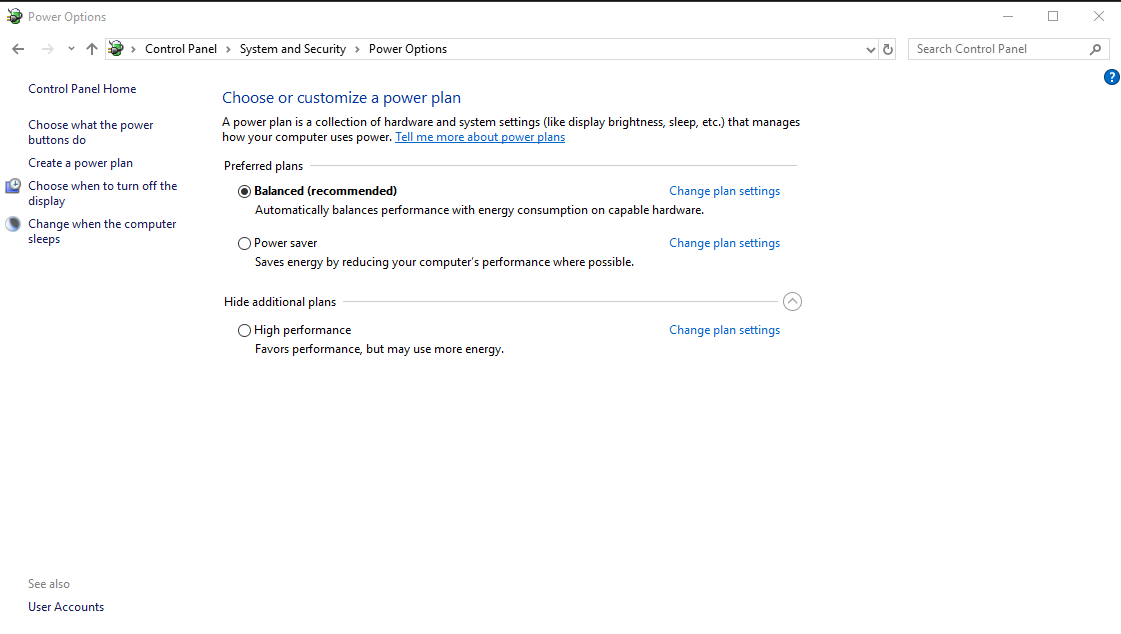Go to Control Panel breadcrumb

pos(181,49)
